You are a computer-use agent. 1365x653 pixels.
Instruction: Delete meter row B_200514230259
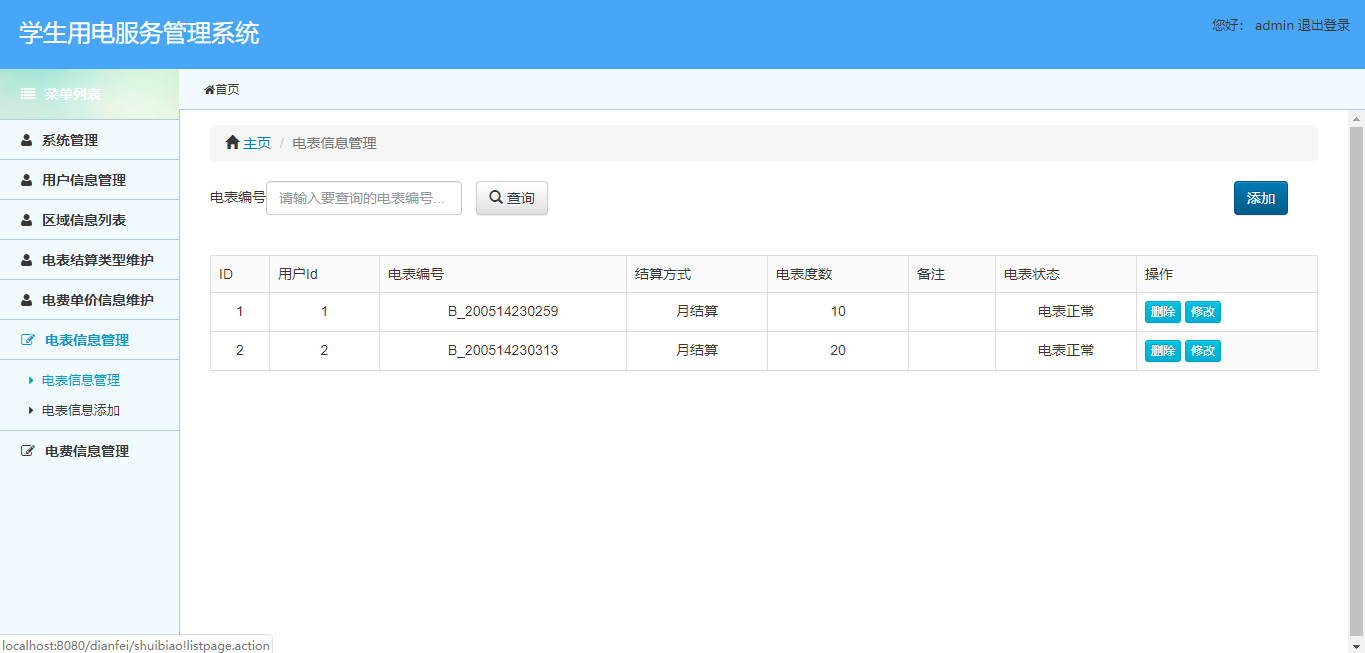click(1163, 312)
